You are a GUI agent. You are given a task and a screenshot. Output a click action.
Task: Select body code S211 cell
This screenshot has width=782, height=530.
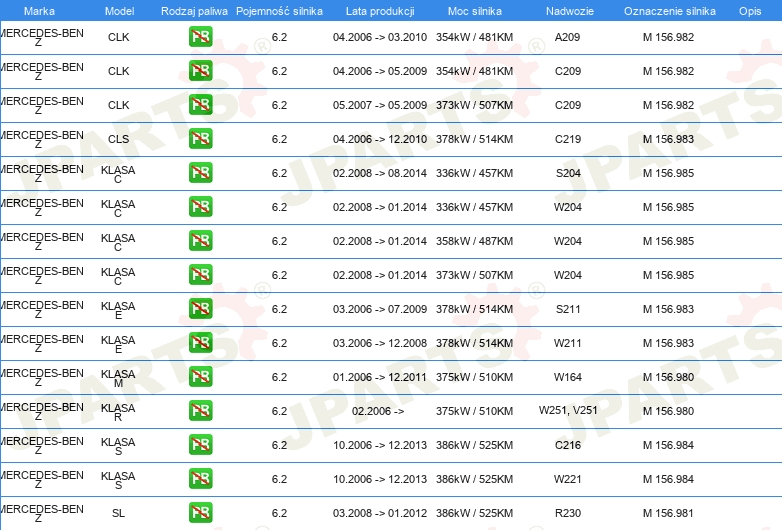click(x=568, y=309)
